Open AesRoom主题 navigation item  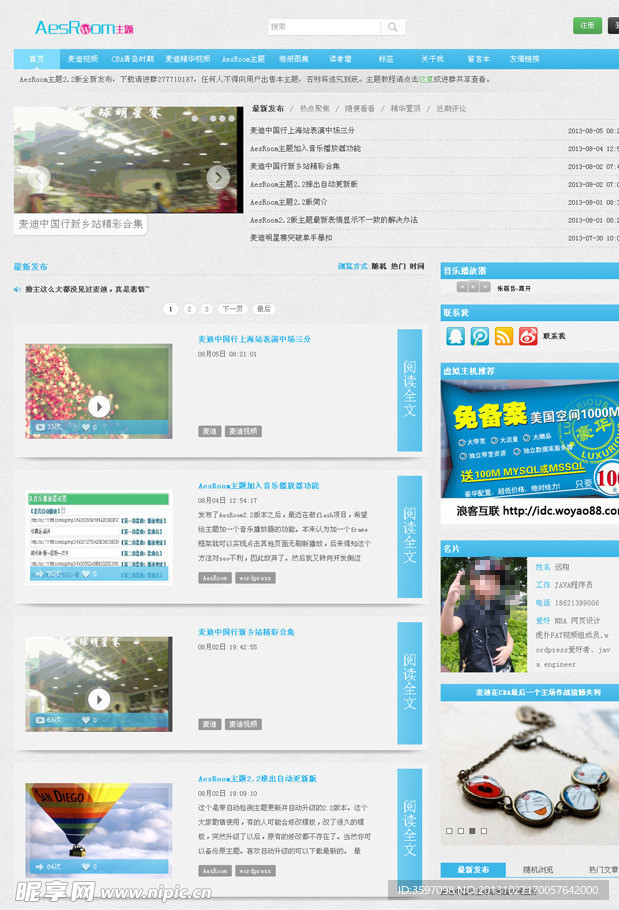243,59
